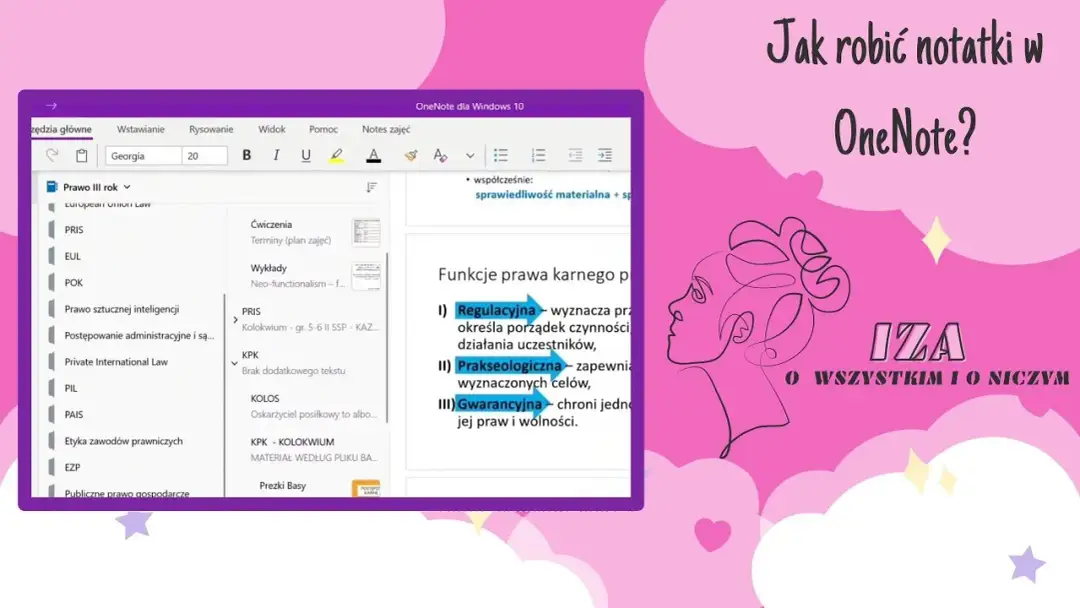1080x608 pixels.
Task: Select the Paste clipboard icon
Action: point(82,155)
